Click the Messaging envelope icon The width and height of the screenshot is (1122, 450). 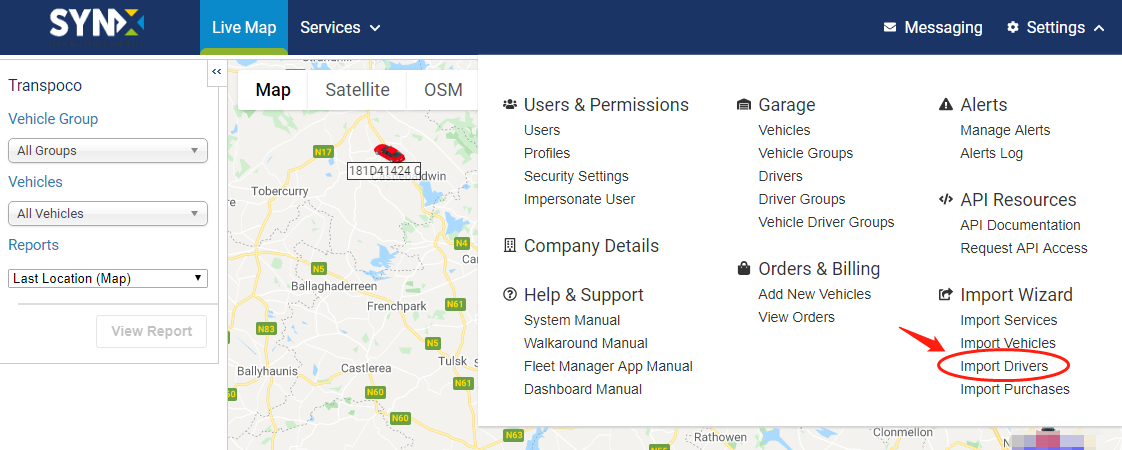tap(890, 28)
